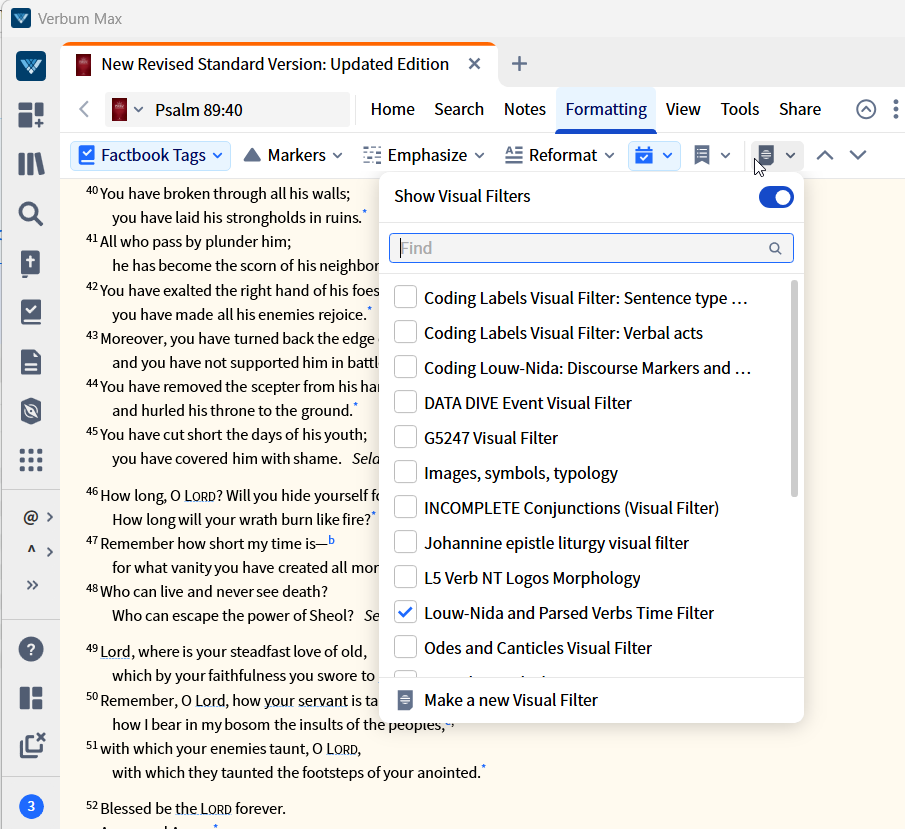Open the Bible book sidebar icon
Viewport: 905px width, 829px height.
[31, 263]
